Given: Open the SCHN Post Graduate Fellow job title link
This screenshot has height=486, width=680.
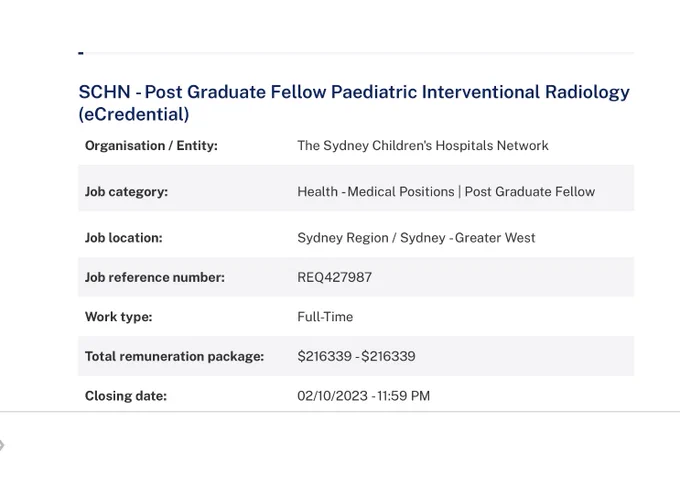Looking at the screenshot, I should coord(354,103).
